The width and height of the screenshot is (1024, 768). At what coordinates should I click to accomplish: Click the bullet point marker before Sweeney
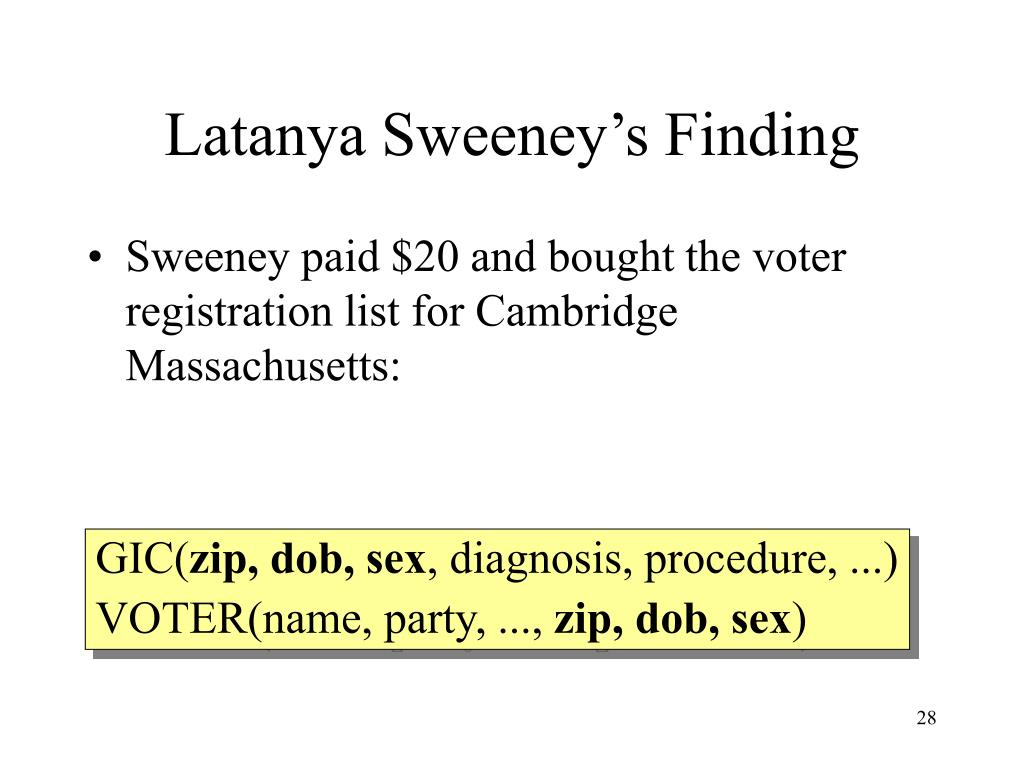(95, 257)
